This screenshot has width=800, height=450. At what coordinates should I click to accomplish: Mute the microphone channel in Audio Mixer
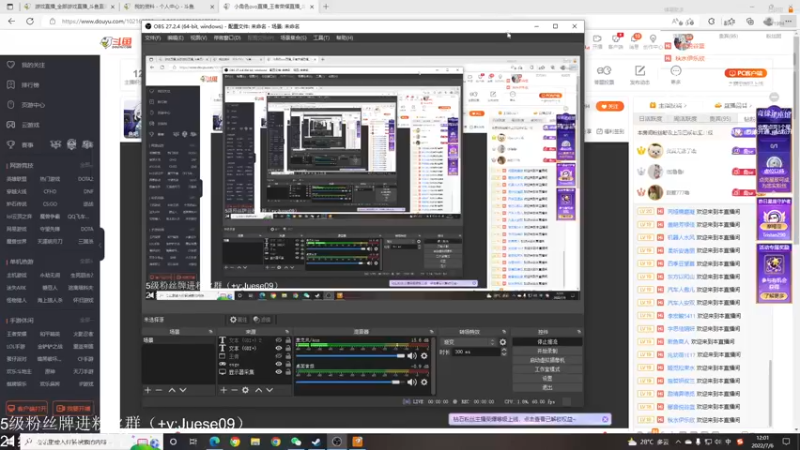coord(412,356)
